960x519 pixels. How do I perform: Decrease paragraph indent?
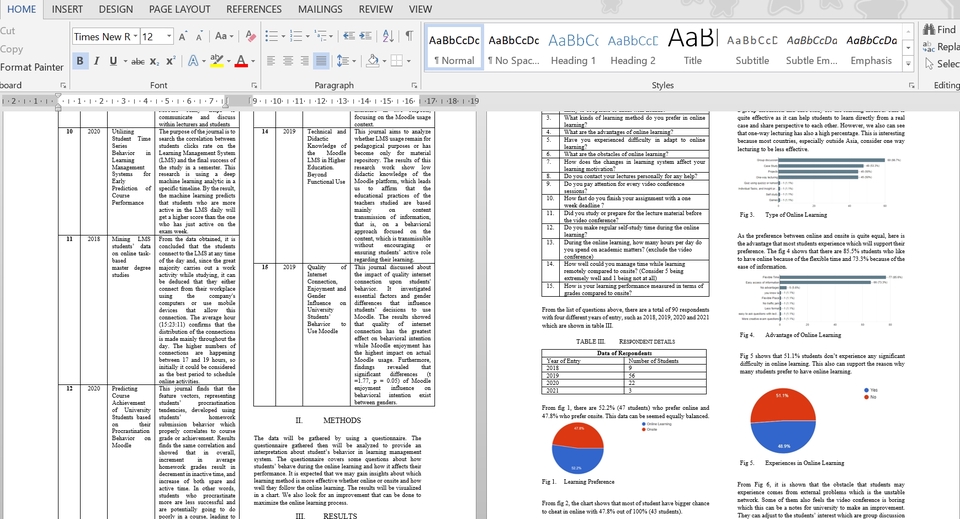coord(349,36)
